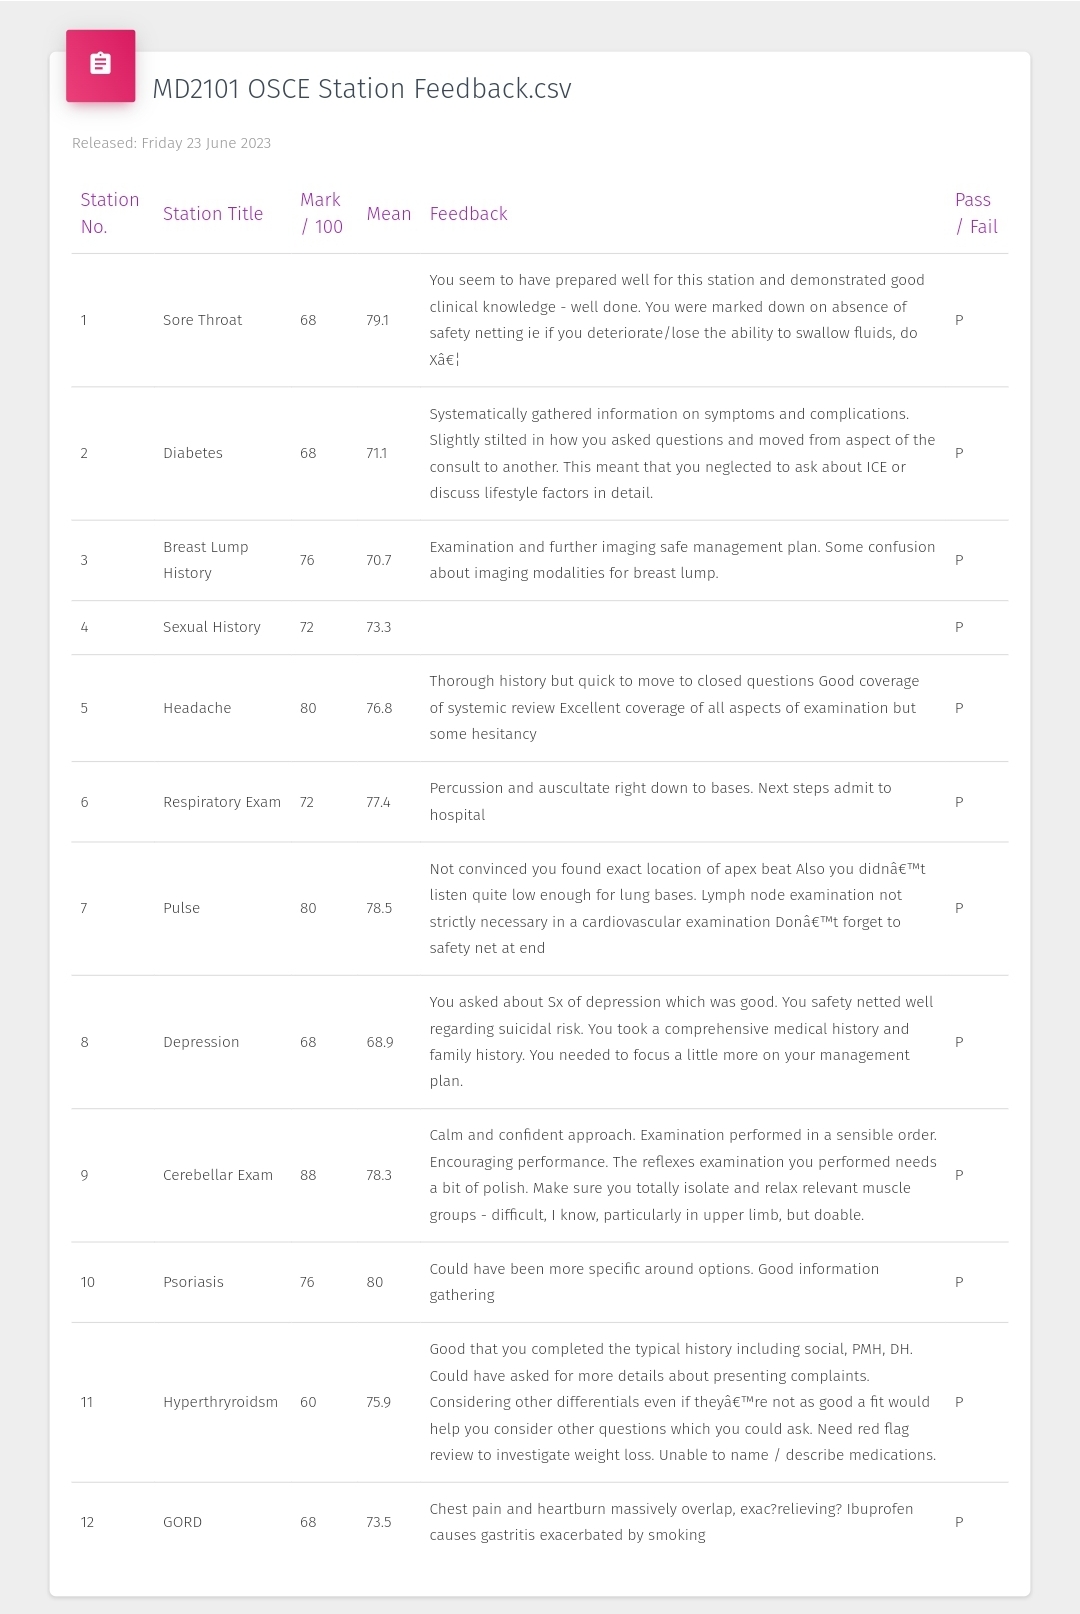Viewport: 1080px width, 1614px height.
Task: Select the Breast Lump History row title
Action: click(205, 560)
